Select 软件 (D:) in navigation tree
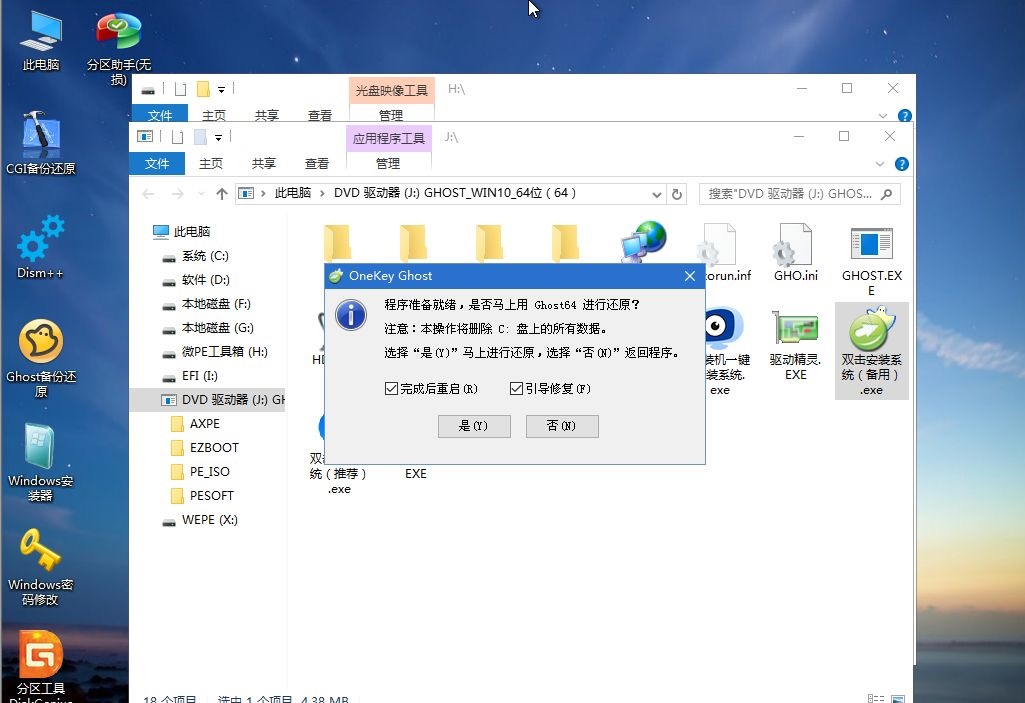 (x=205, y=280)
